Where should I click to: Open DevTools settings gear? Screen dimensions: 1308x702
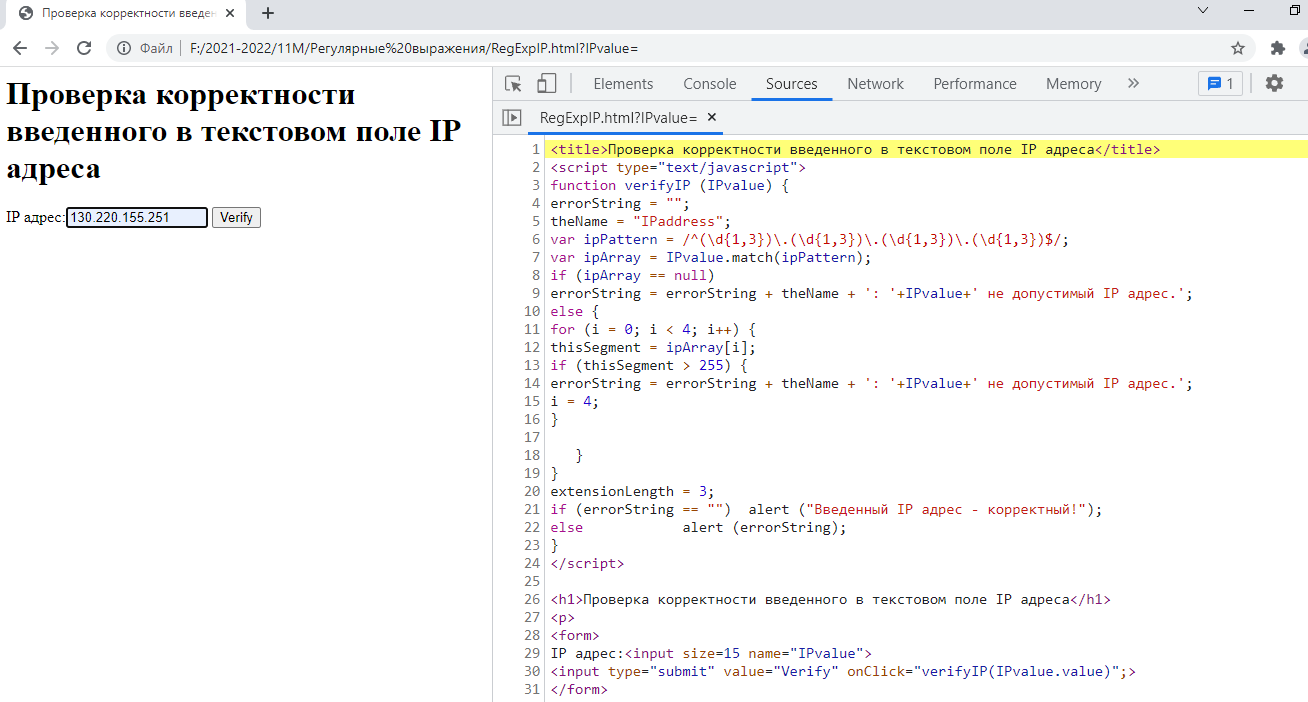1274,84
